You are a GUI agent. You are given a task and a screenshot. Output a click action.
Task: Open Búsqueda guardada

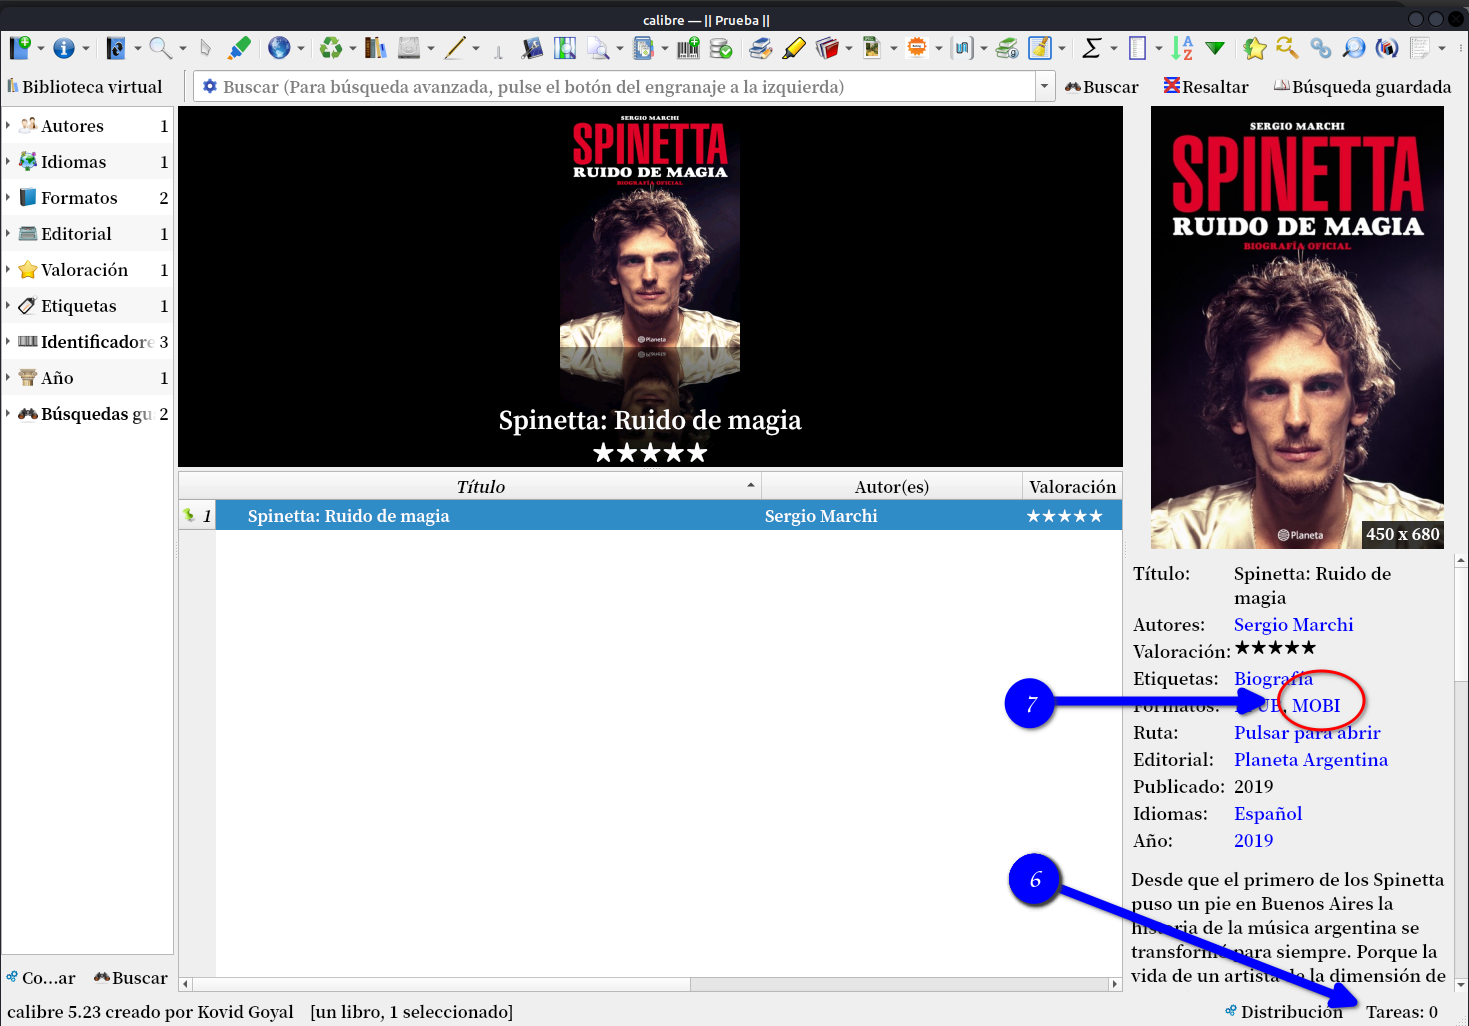tap(1361, 87)
